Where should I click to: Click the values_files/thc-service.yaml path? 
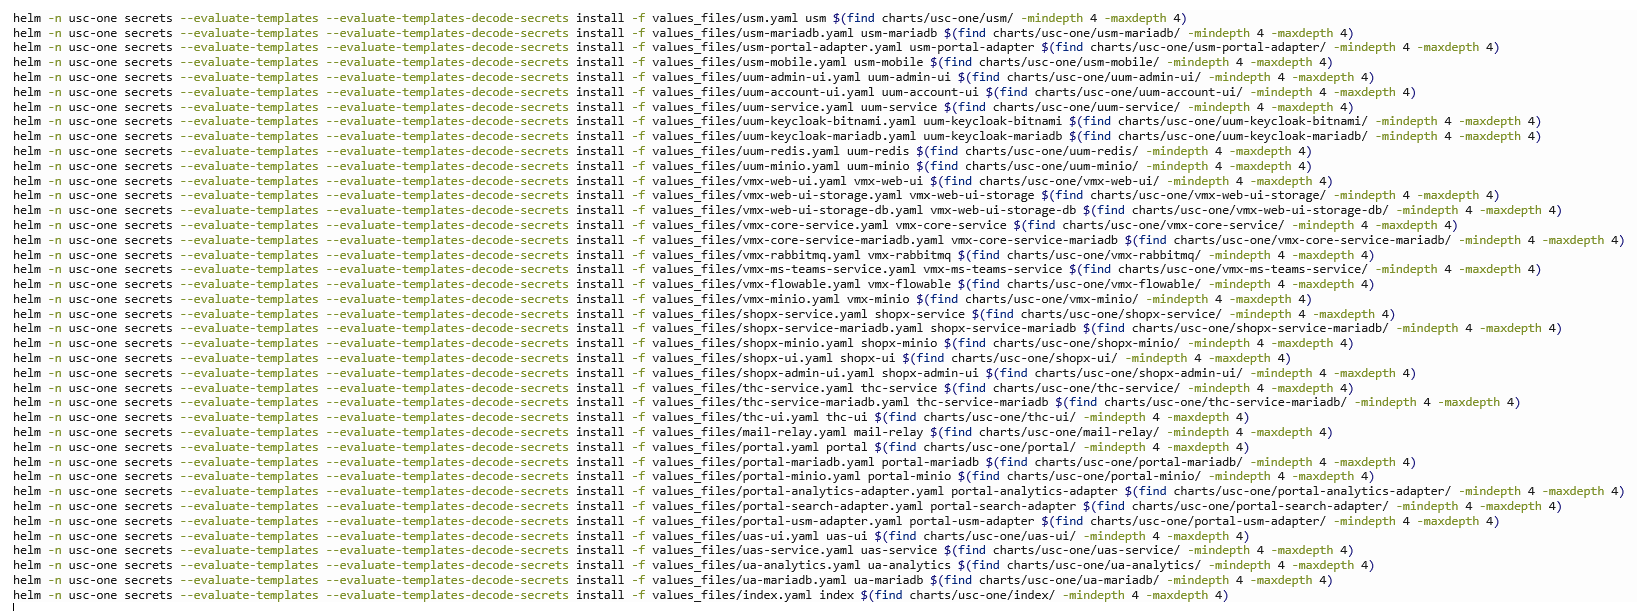753,388
